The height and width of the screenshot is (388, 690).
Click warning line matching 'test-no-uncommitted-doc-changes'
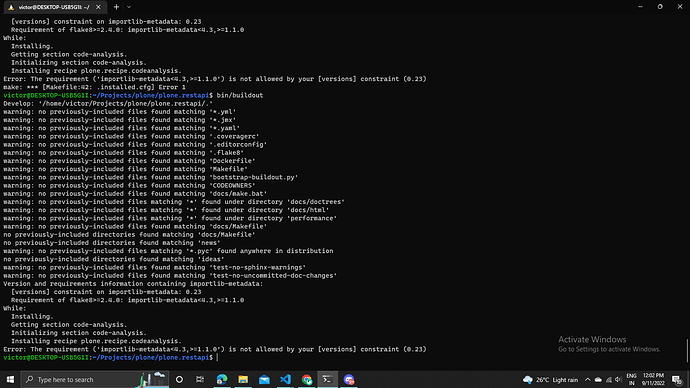[170, 275]
